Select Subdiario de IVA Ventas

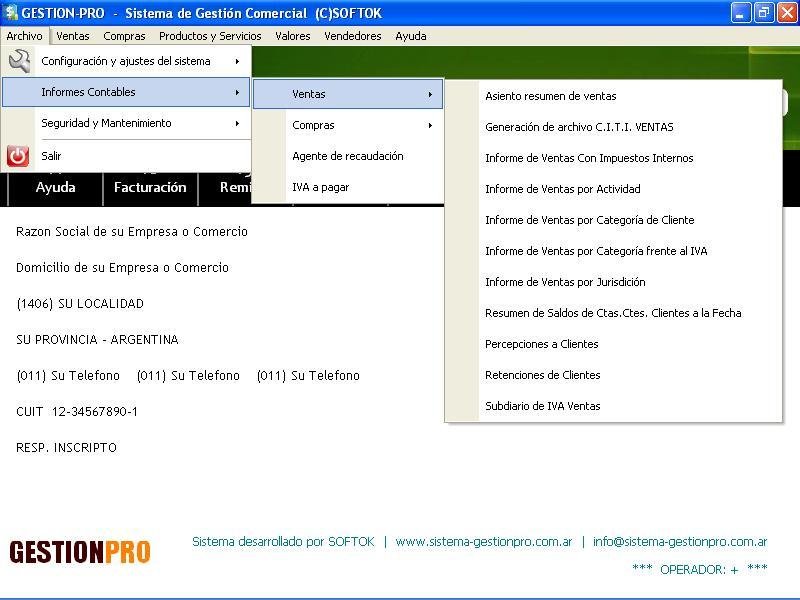coord(542,406)
